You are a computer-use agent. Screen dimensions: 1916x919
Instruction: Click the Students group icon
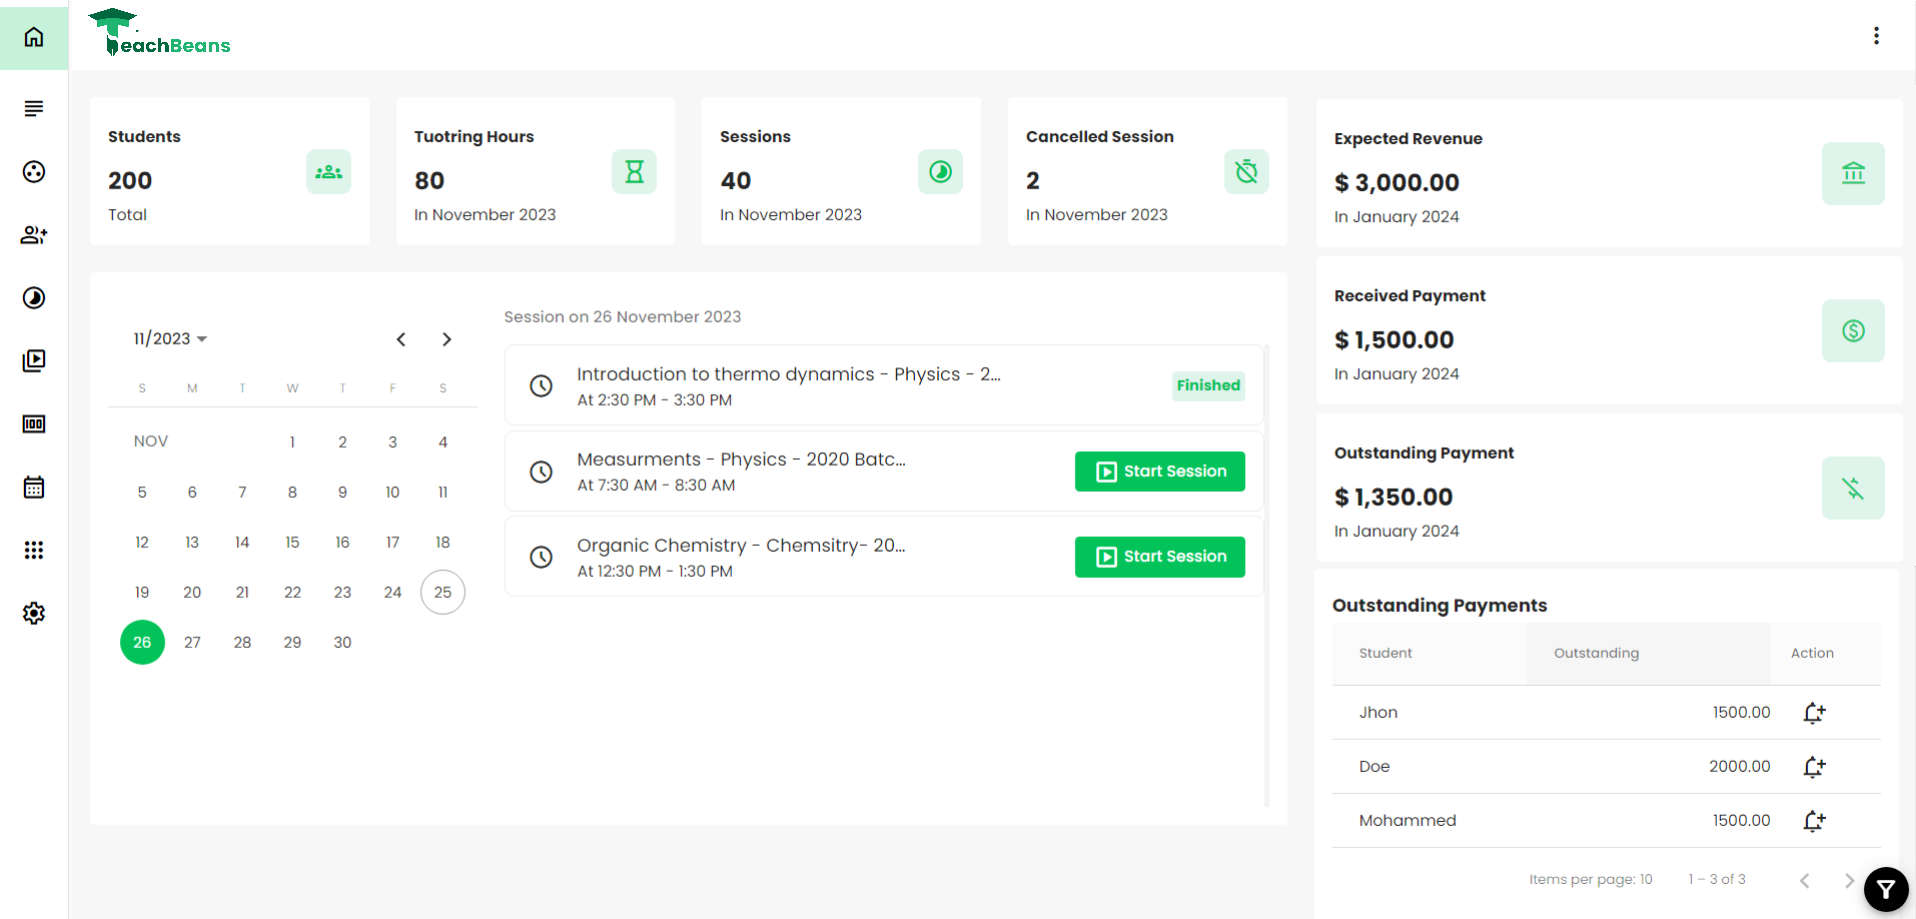point(329,172)
